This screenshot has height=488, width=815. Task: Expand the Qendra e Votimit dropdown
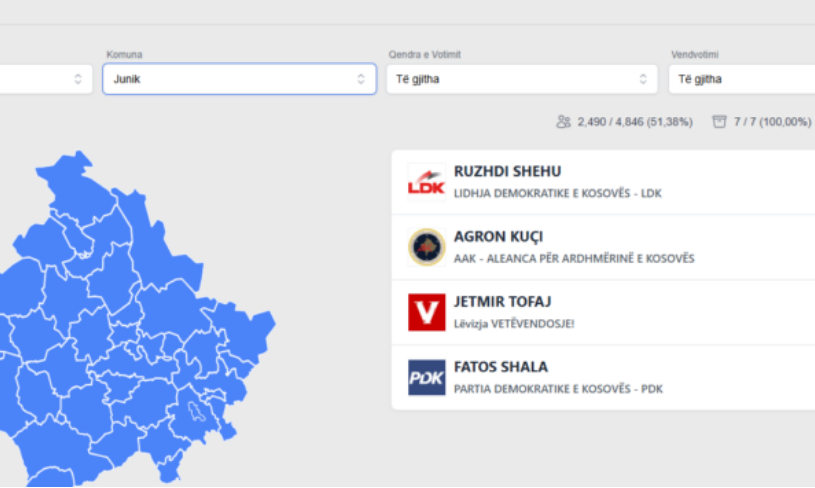click(x=512, y=79)
